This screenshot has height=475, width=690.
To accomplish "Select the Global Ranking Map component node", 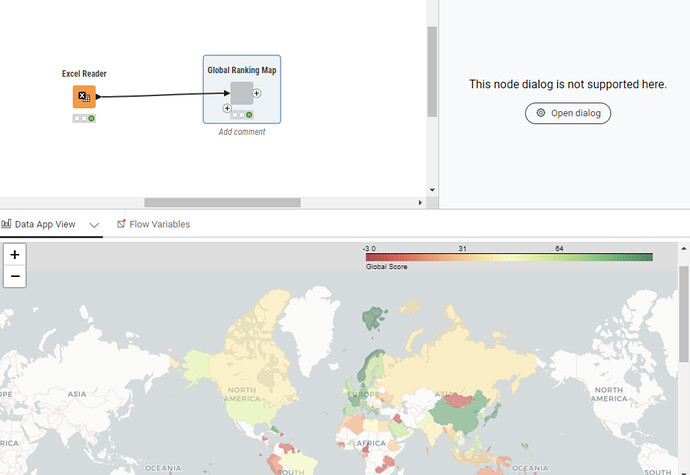I will pos(242,94).
